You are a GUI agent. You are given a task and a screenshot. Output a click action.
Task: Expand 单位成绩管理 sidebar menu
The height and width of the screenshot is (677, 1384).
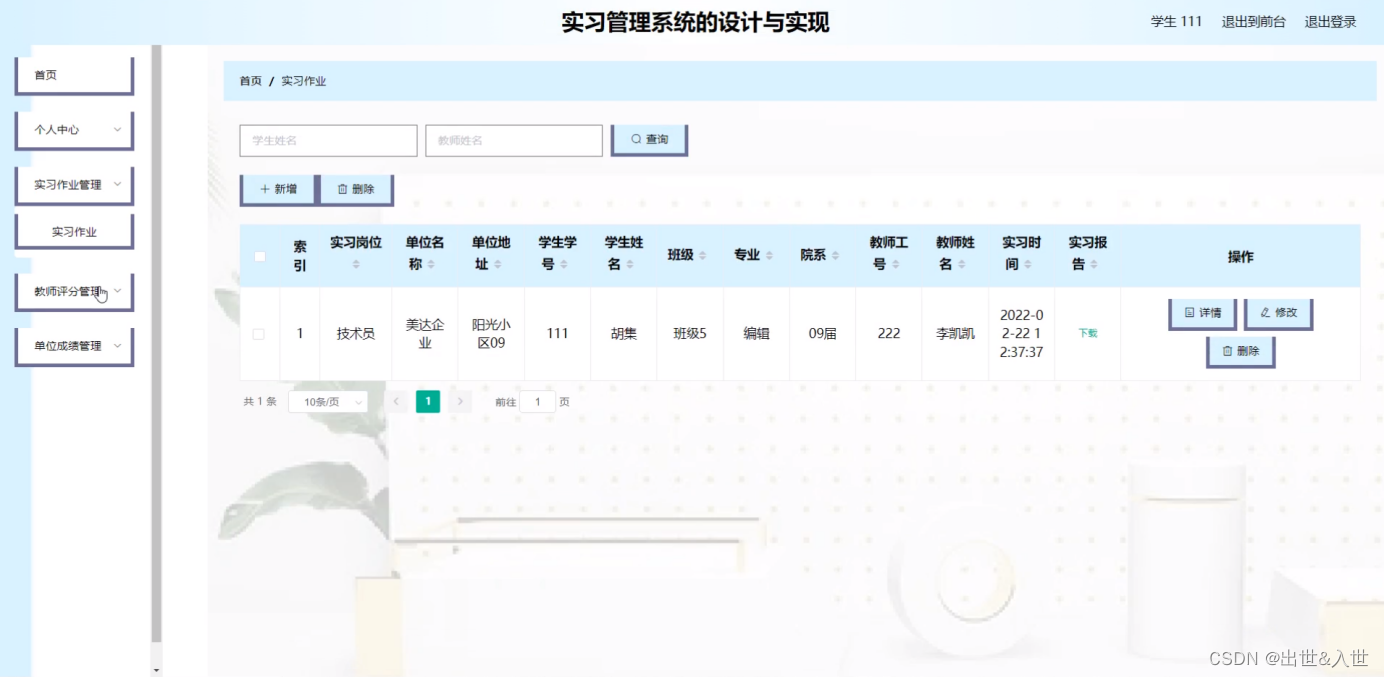coord(75,346)
